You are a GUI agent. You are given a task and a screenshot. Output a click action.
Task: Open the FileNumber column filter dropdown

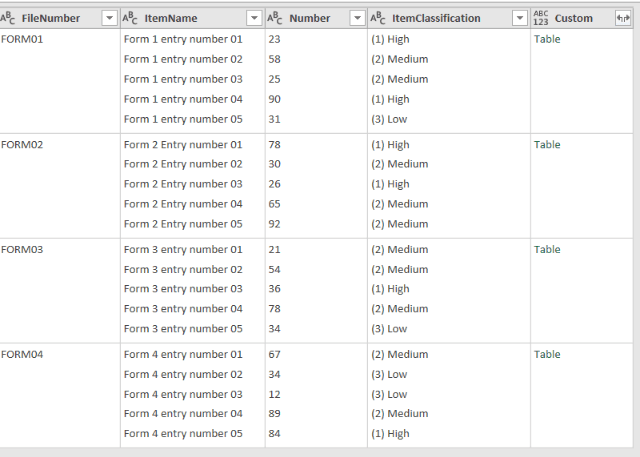coord(109,18)
